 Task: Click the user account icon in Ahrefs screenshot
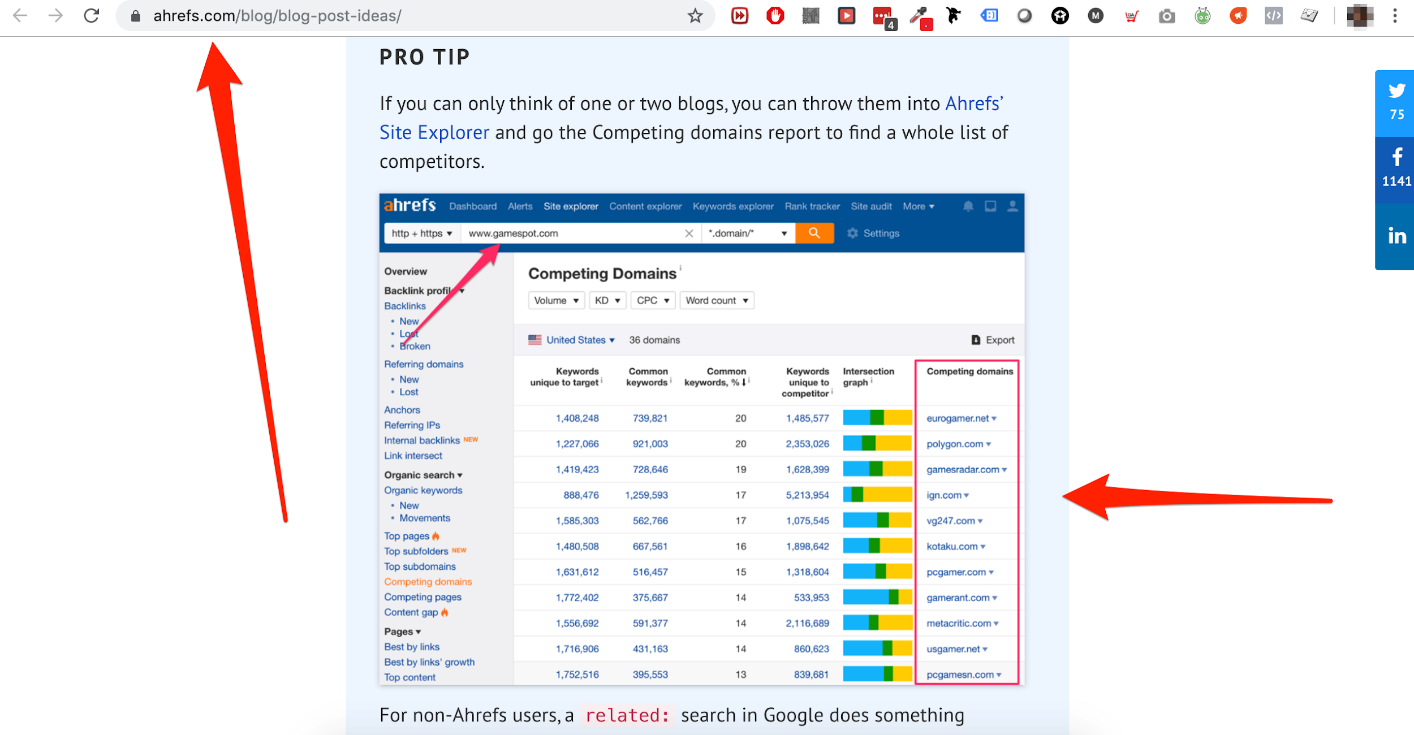click(1012, 206)
